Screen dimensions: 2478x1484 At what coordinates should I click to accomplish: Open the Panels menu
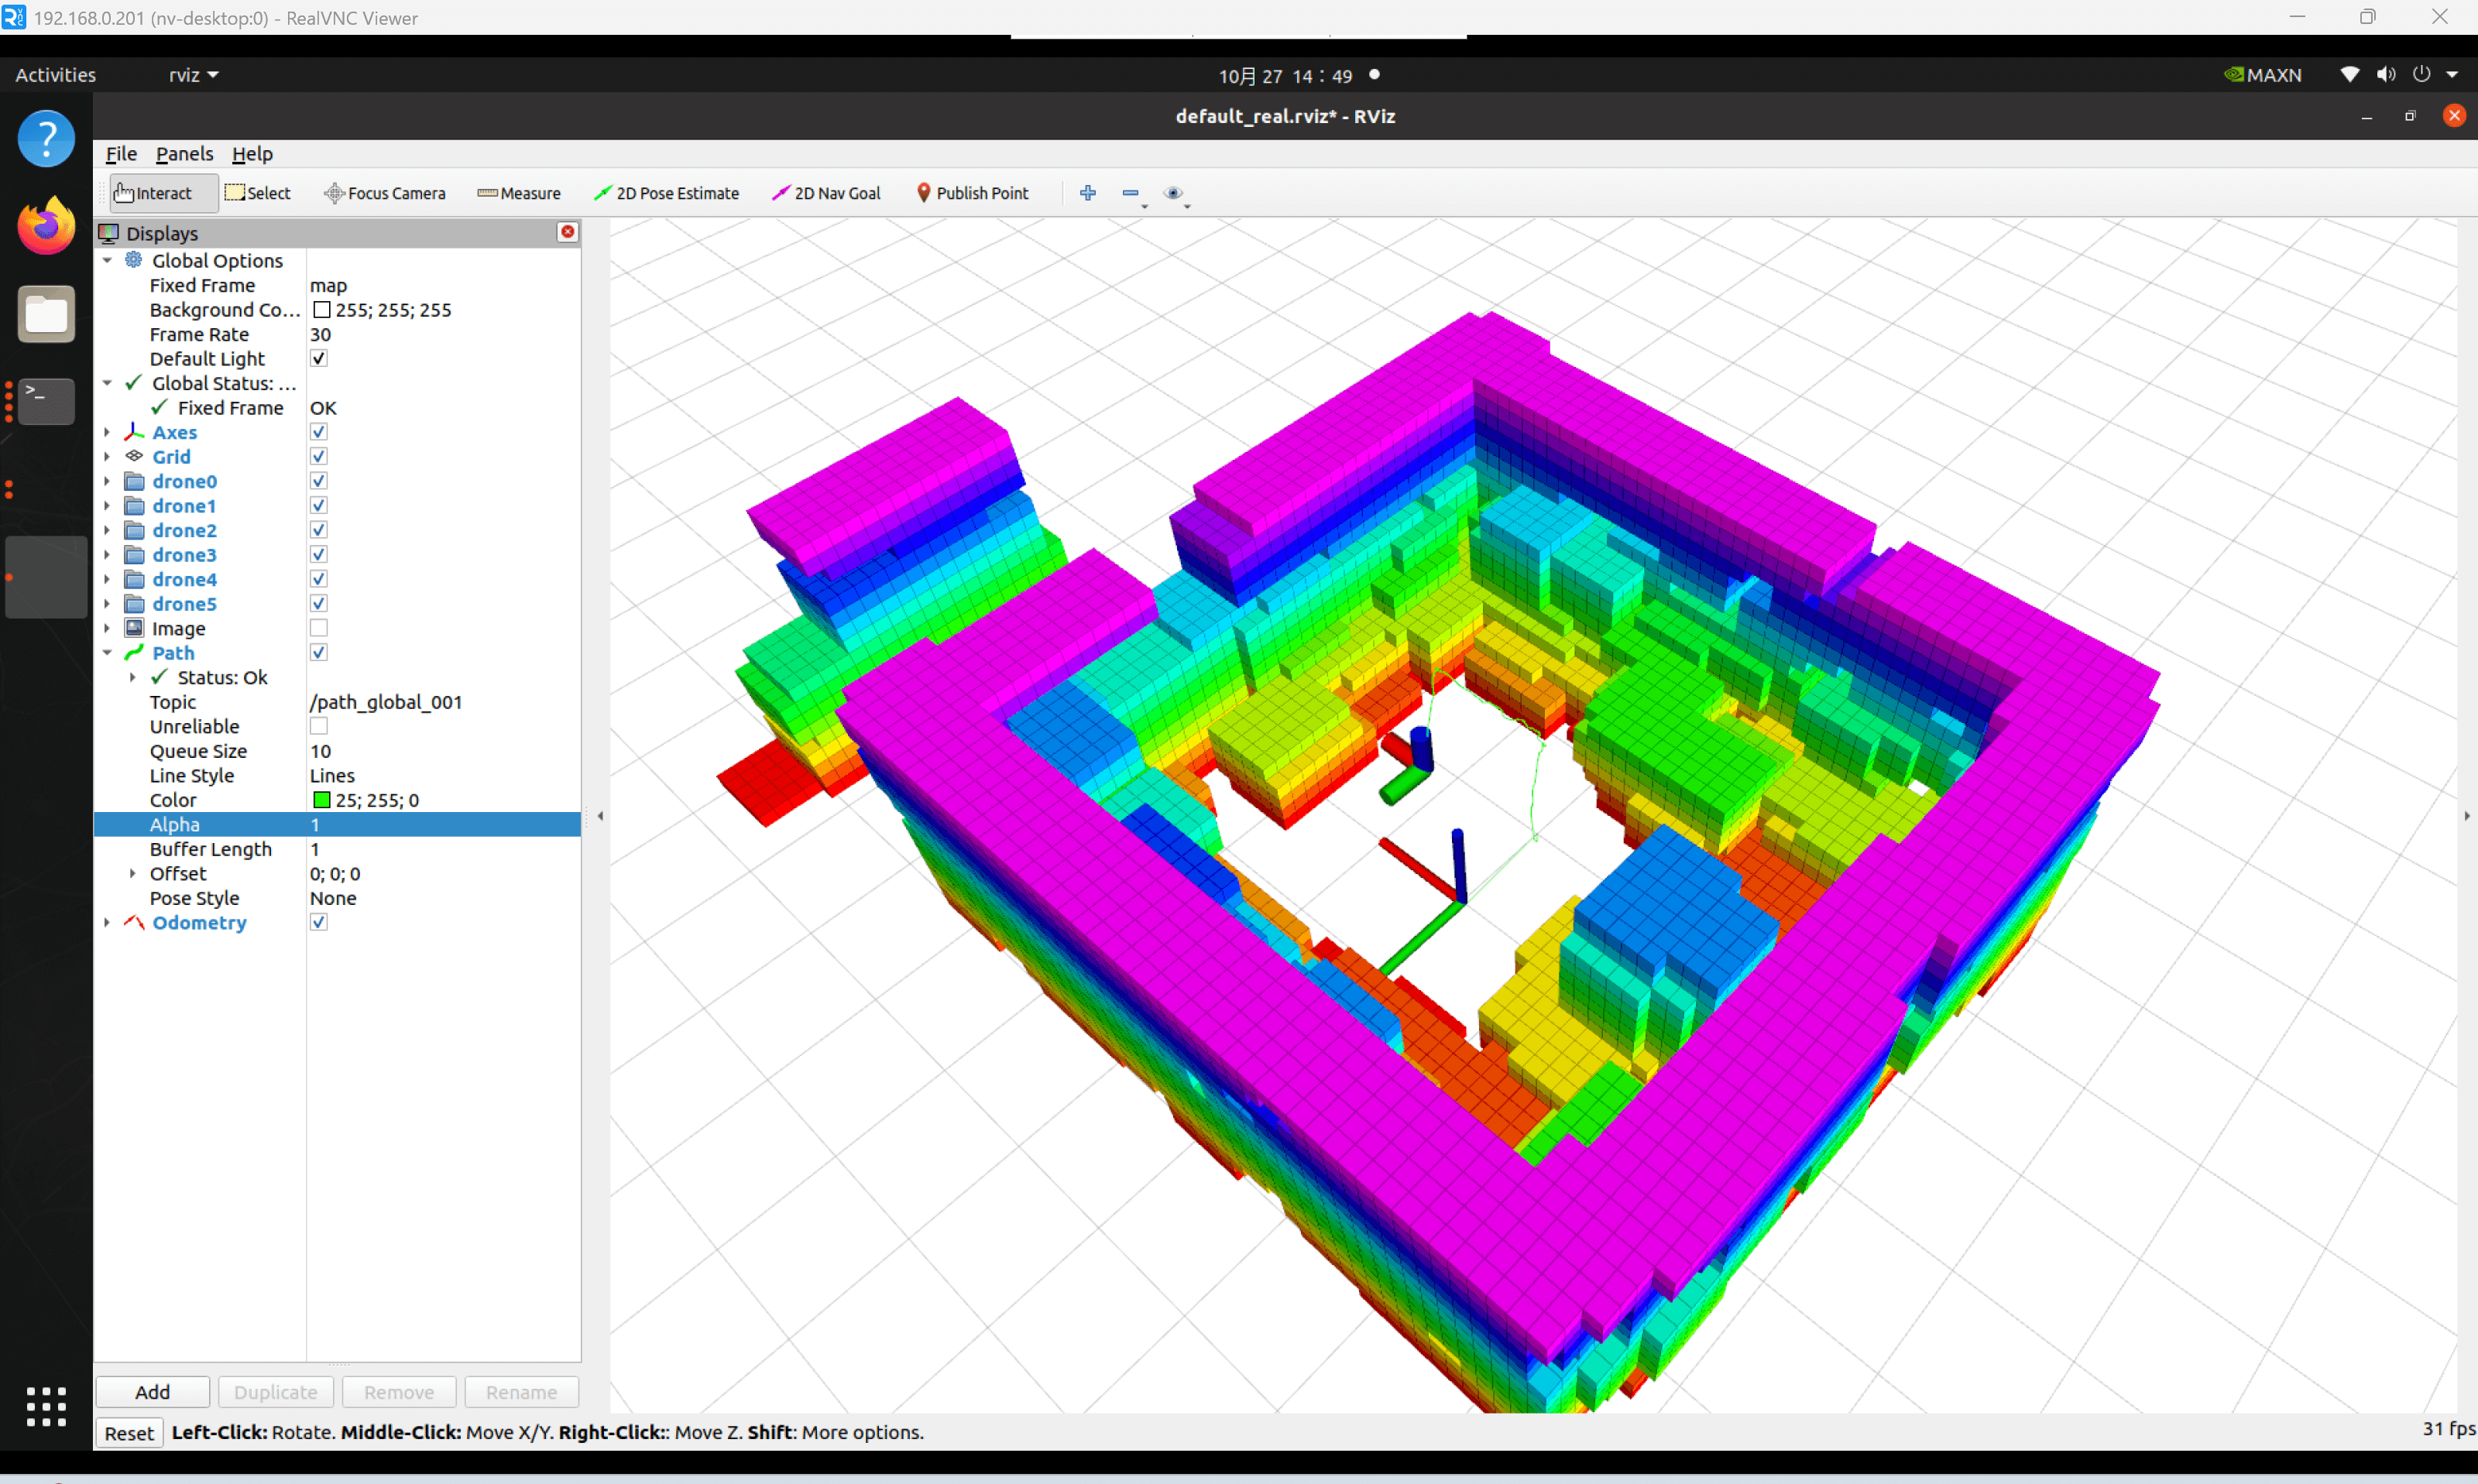tap(184, 154)
